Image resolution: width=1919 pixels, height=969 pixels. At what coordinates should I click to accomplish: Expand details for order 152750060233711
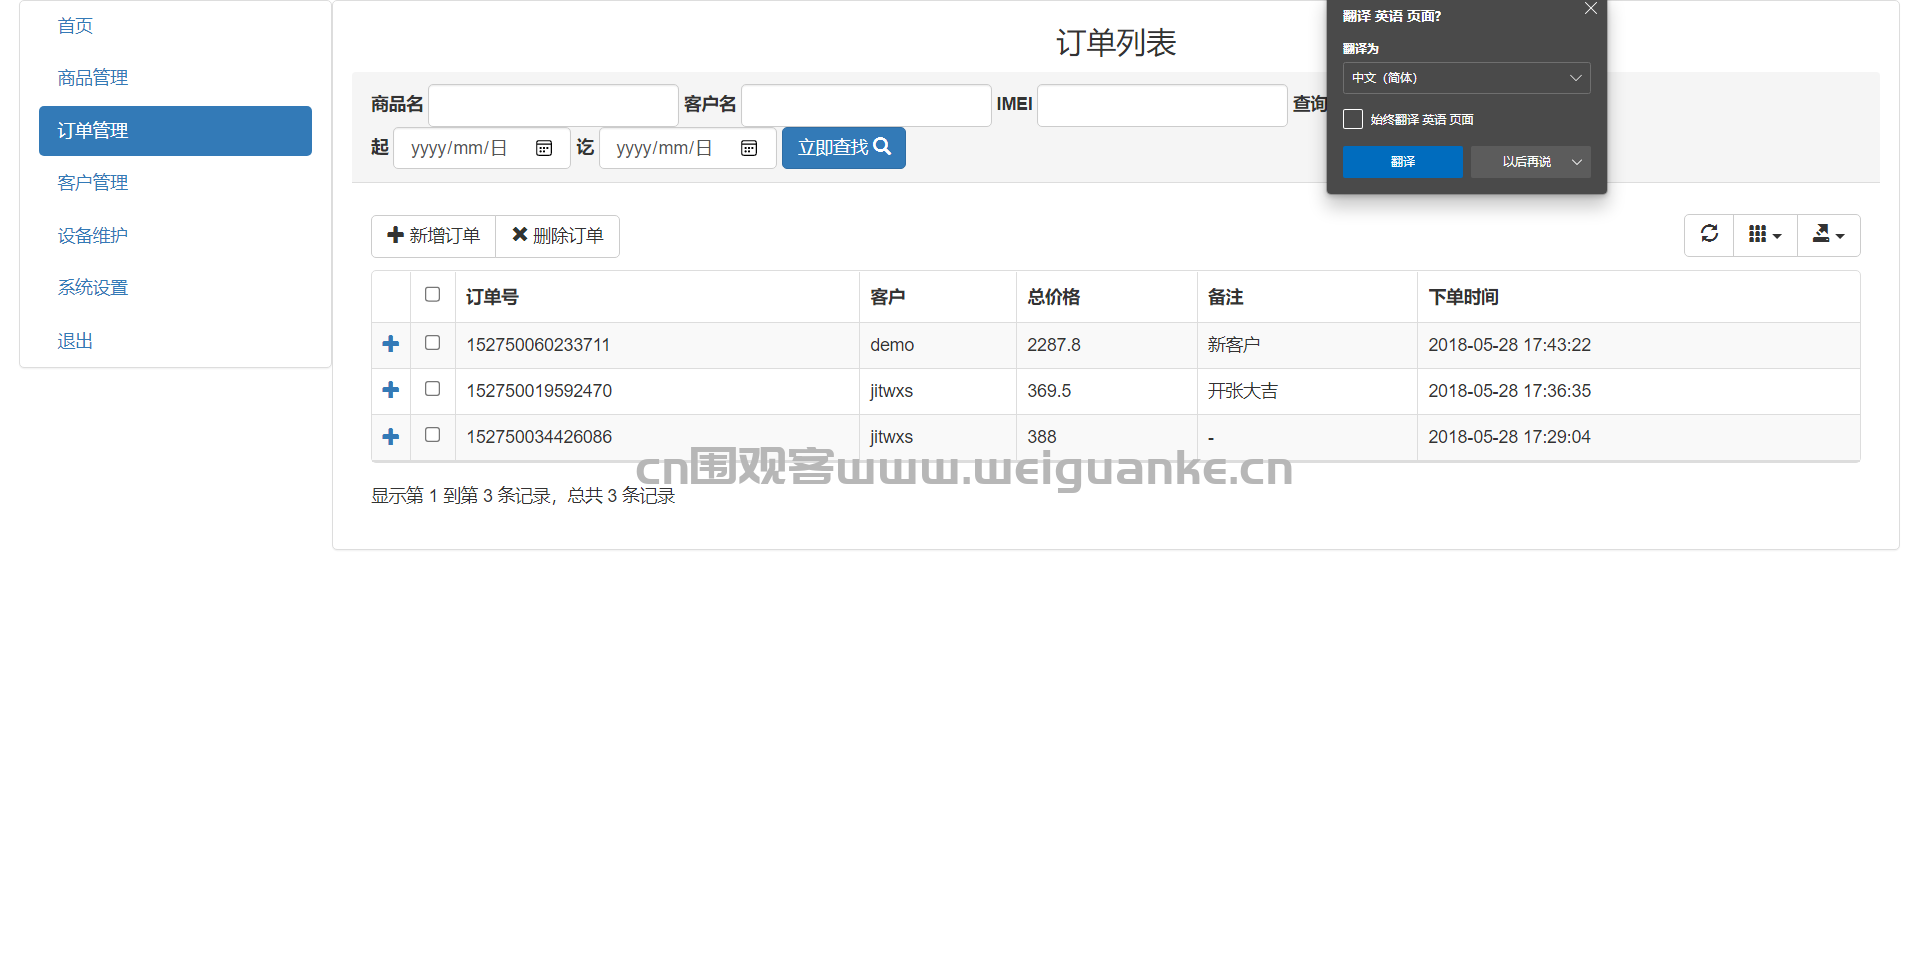tap(391, 344)
